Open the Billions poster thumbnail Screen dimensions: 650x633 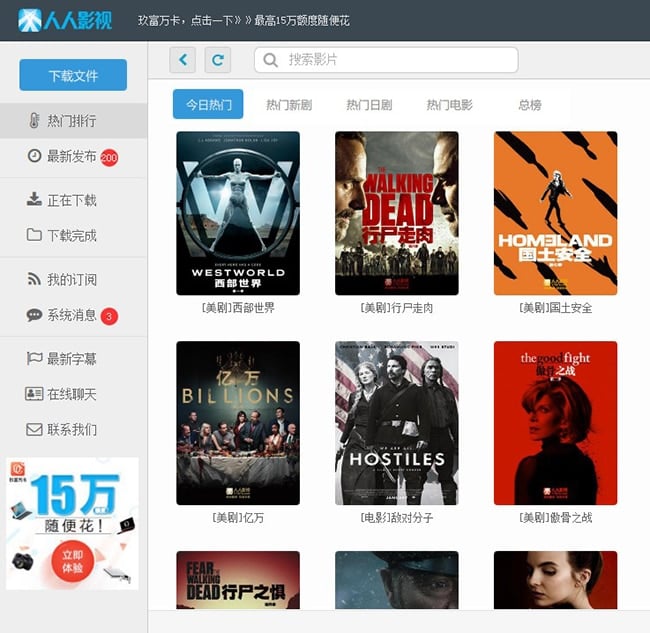238,423
